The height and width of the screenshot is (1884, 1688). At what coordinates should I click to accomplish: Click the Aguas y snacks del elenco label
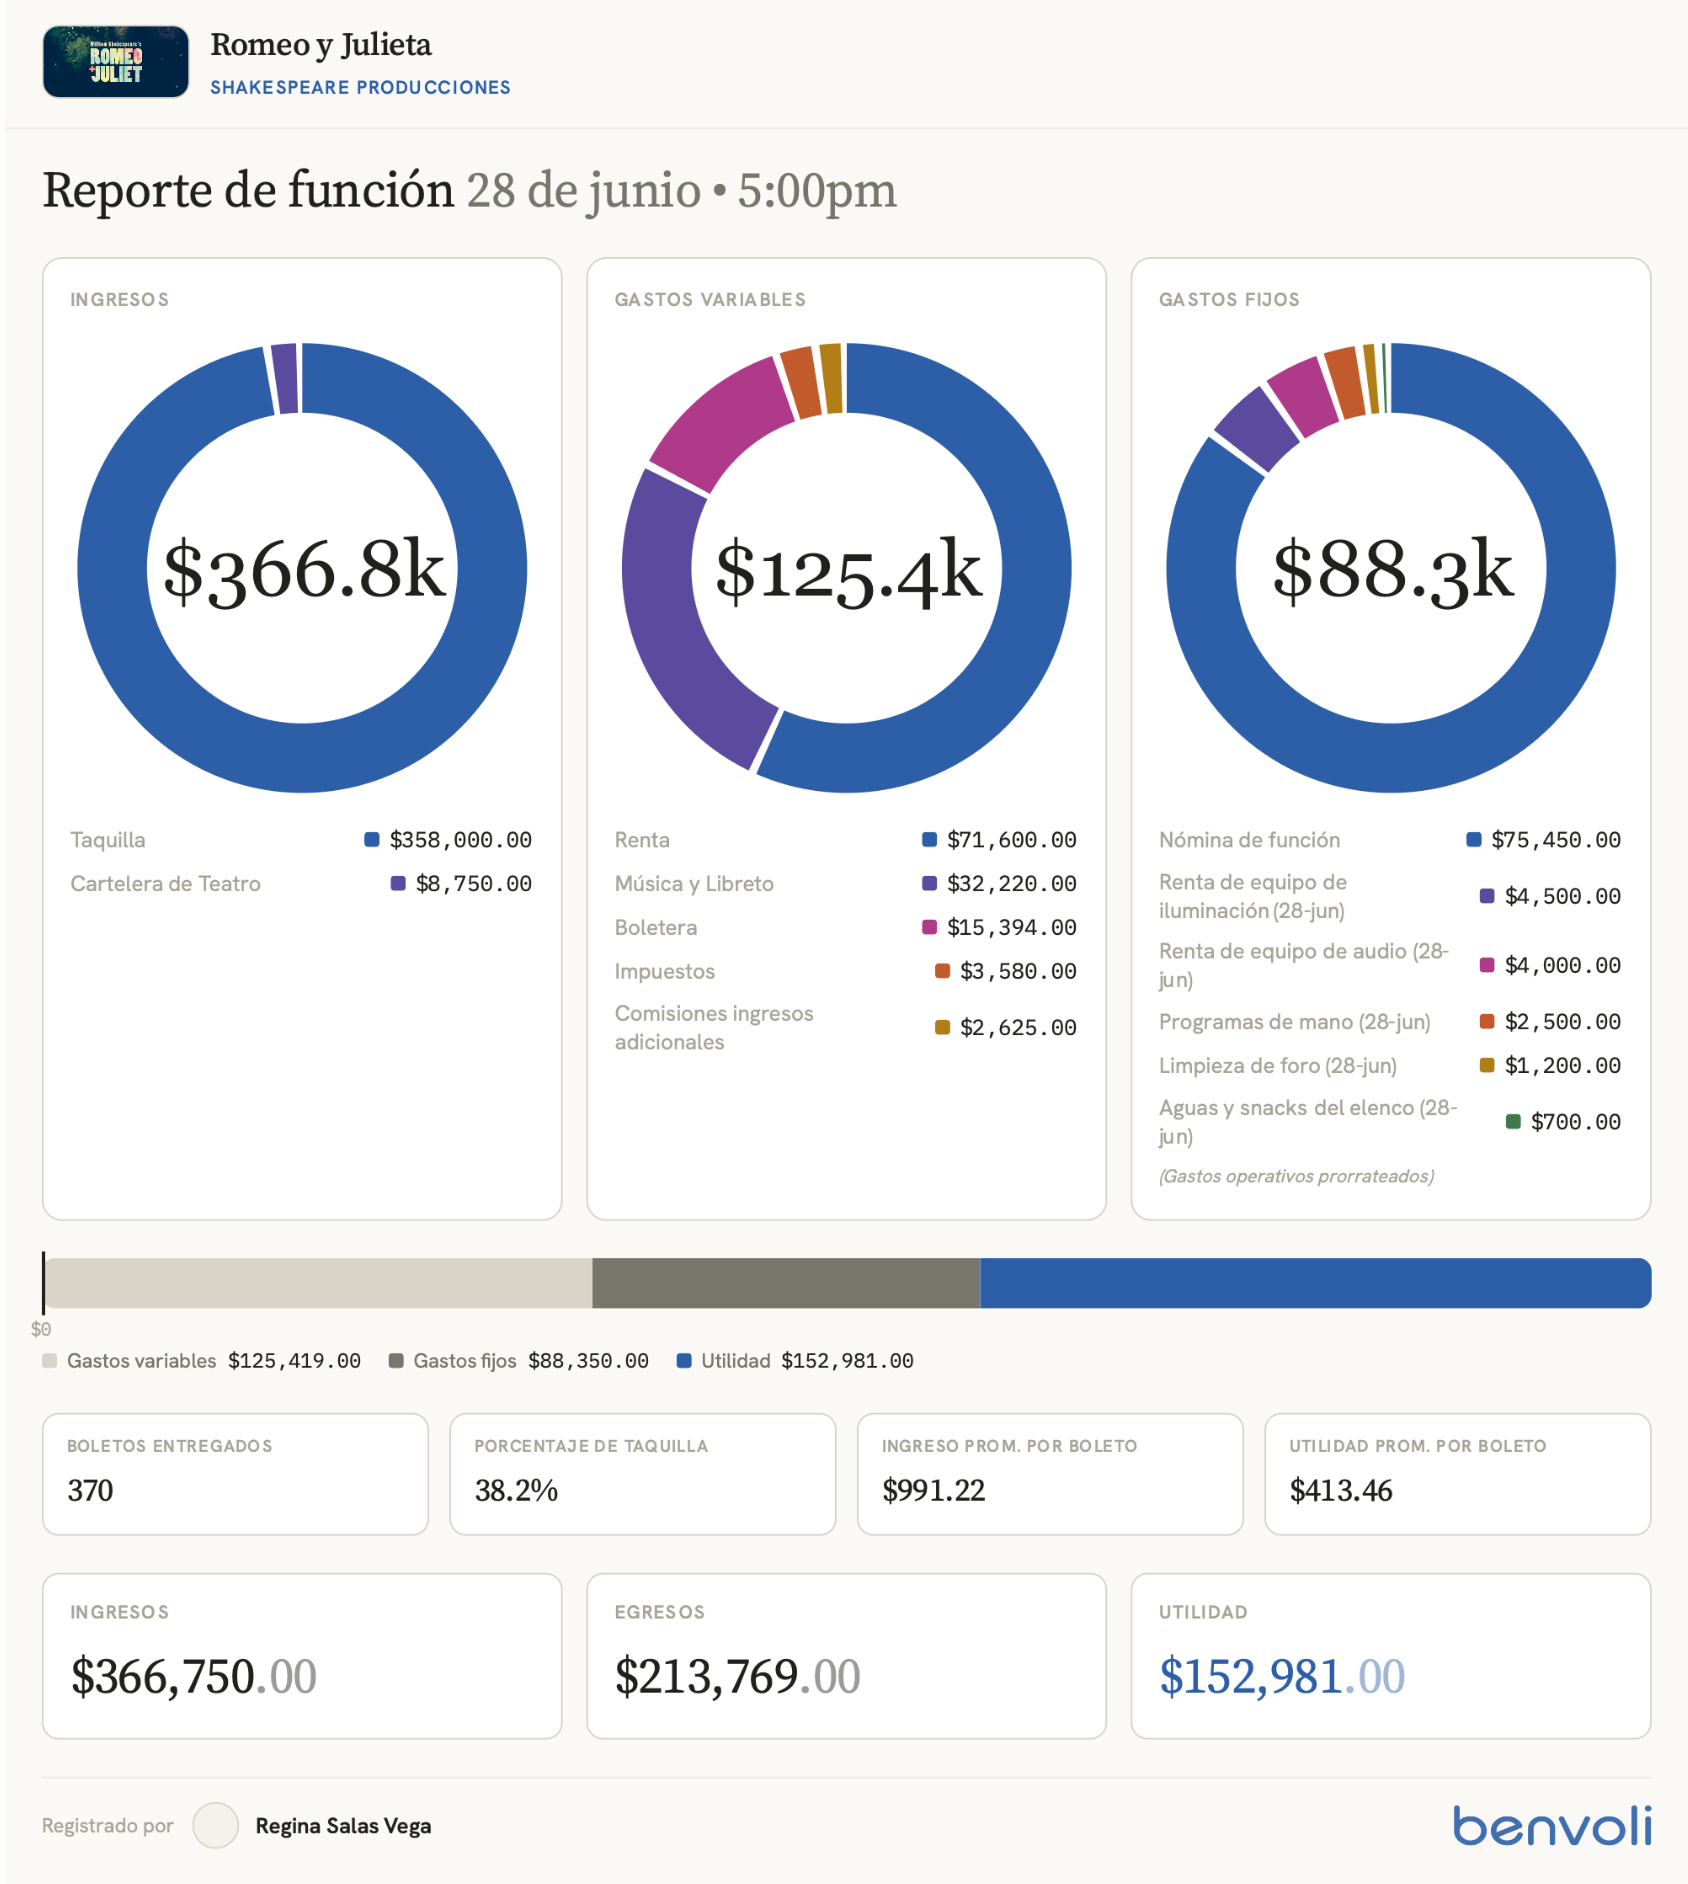(x=1308, y=1122)
